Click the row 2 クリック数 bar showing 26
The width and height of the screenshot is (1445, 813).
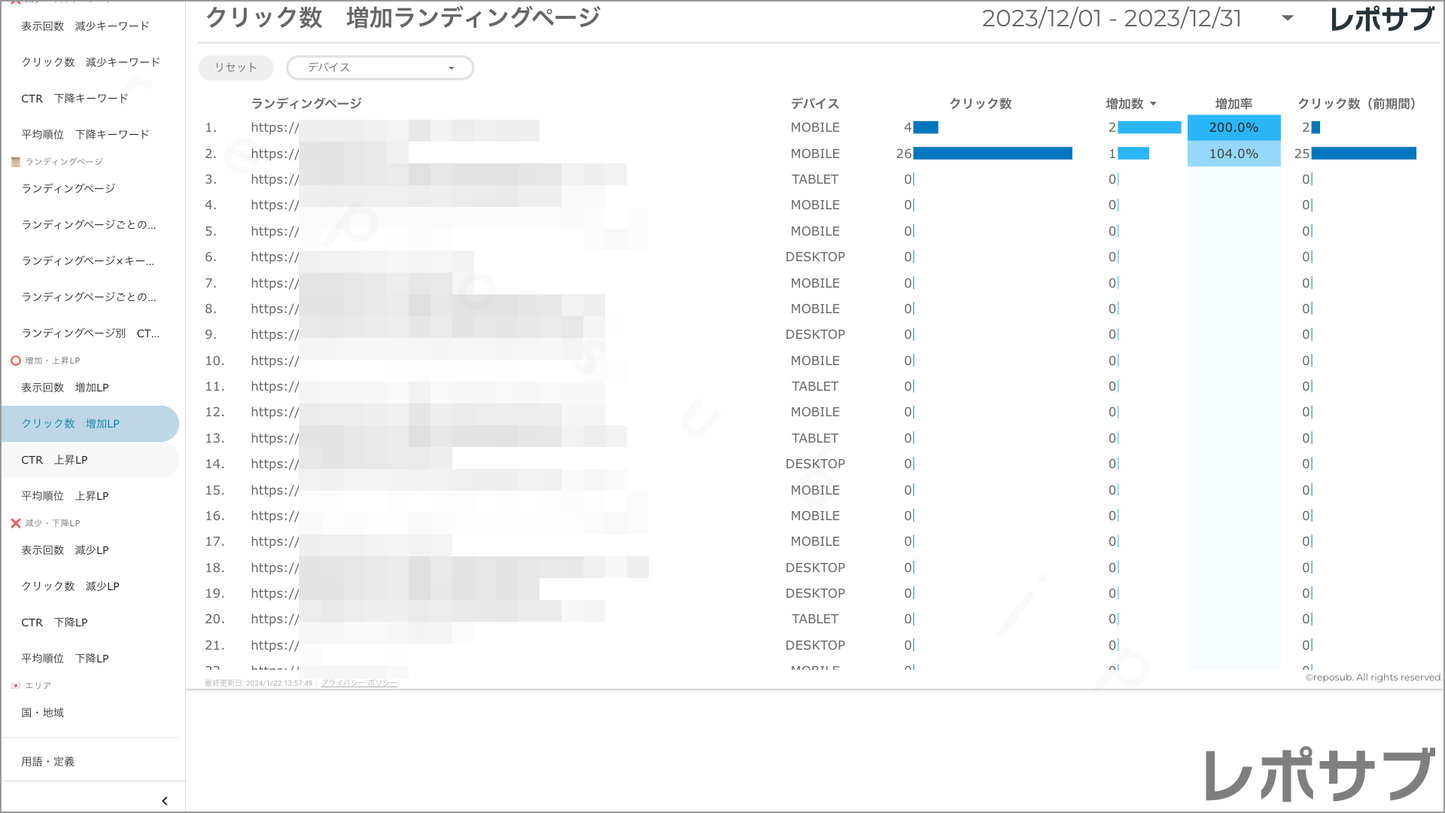(991, 154)
